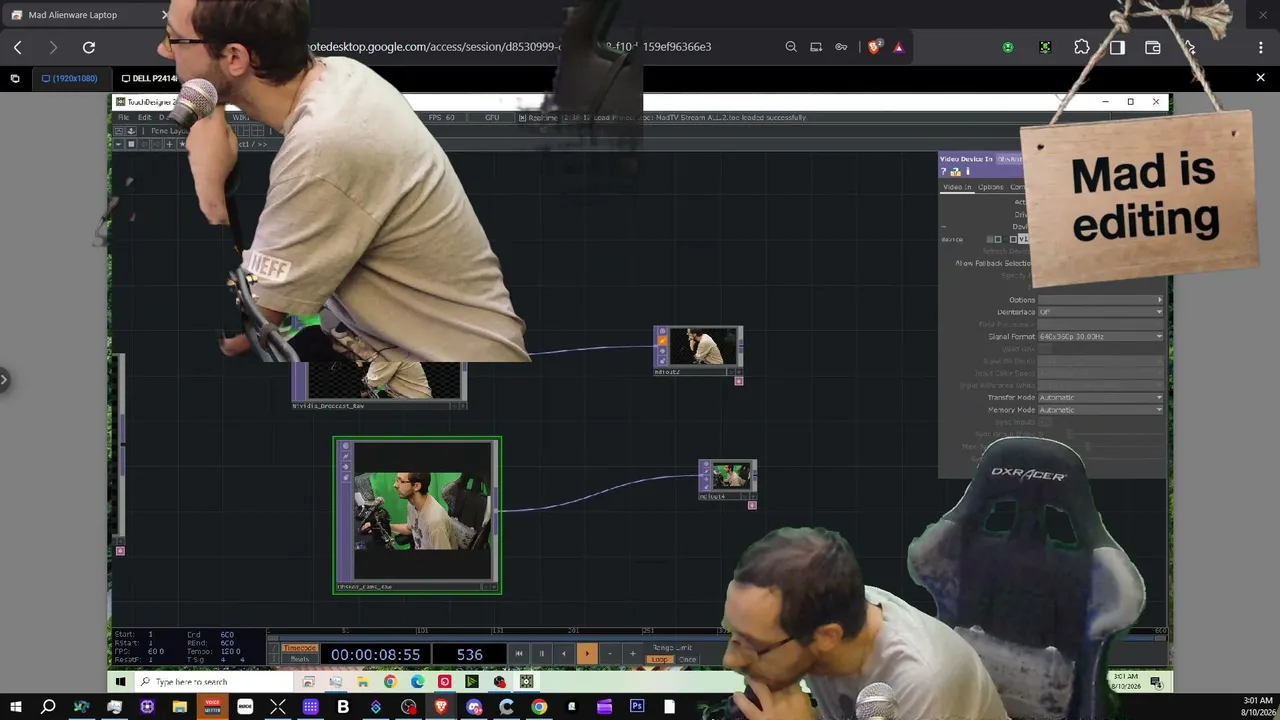Toggle the large green-screen node's viewer flag
The image size is (1280, 720).
click(x=346, y=447)
